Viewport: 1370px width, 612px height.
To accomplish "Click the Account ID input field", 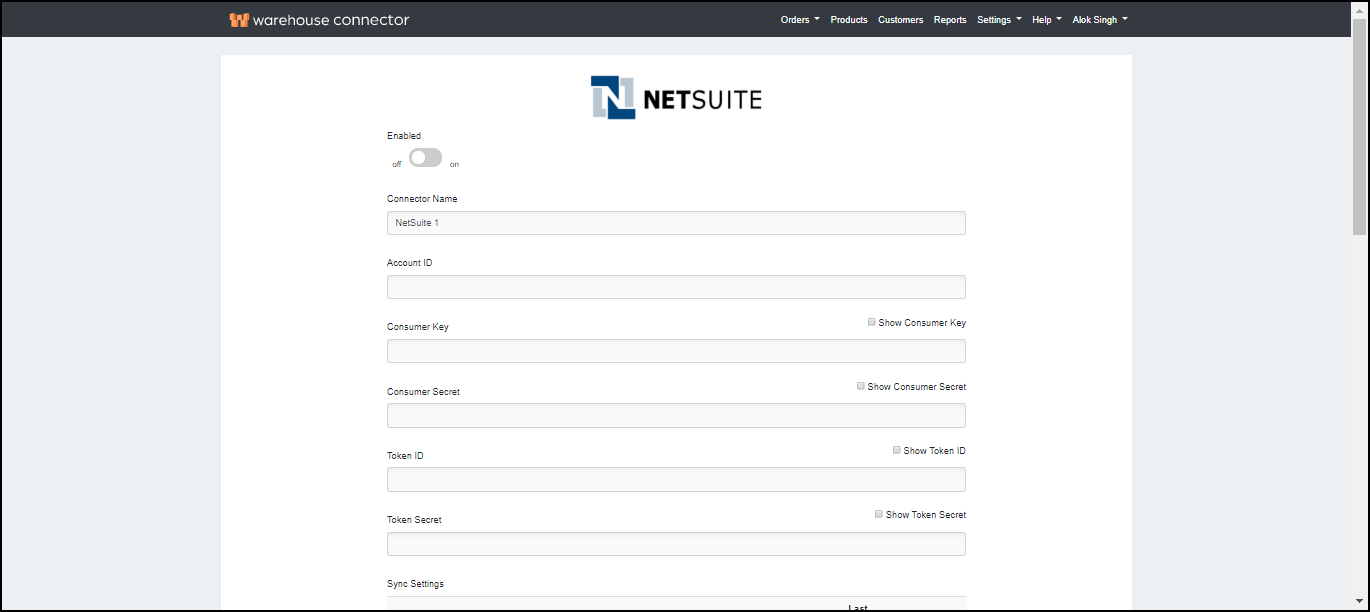I will (676, 286).
